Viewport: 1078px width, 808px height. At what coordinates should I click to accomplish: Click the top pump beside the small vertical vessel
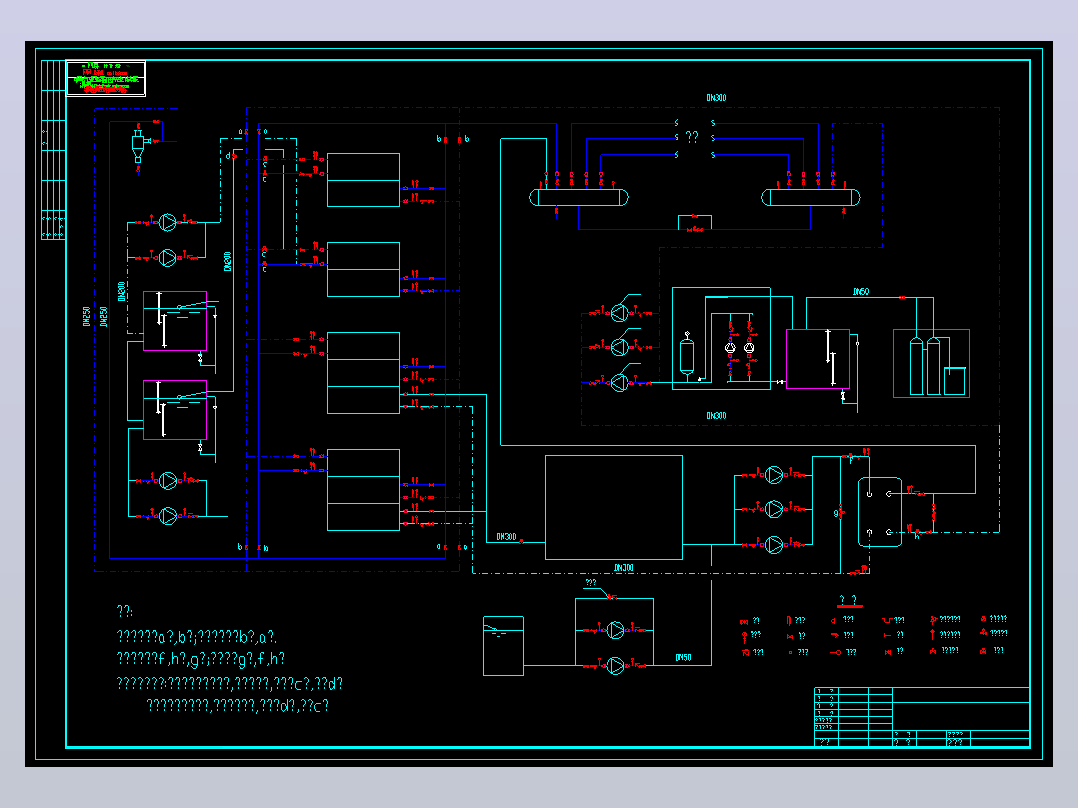(x=619, y=313)
